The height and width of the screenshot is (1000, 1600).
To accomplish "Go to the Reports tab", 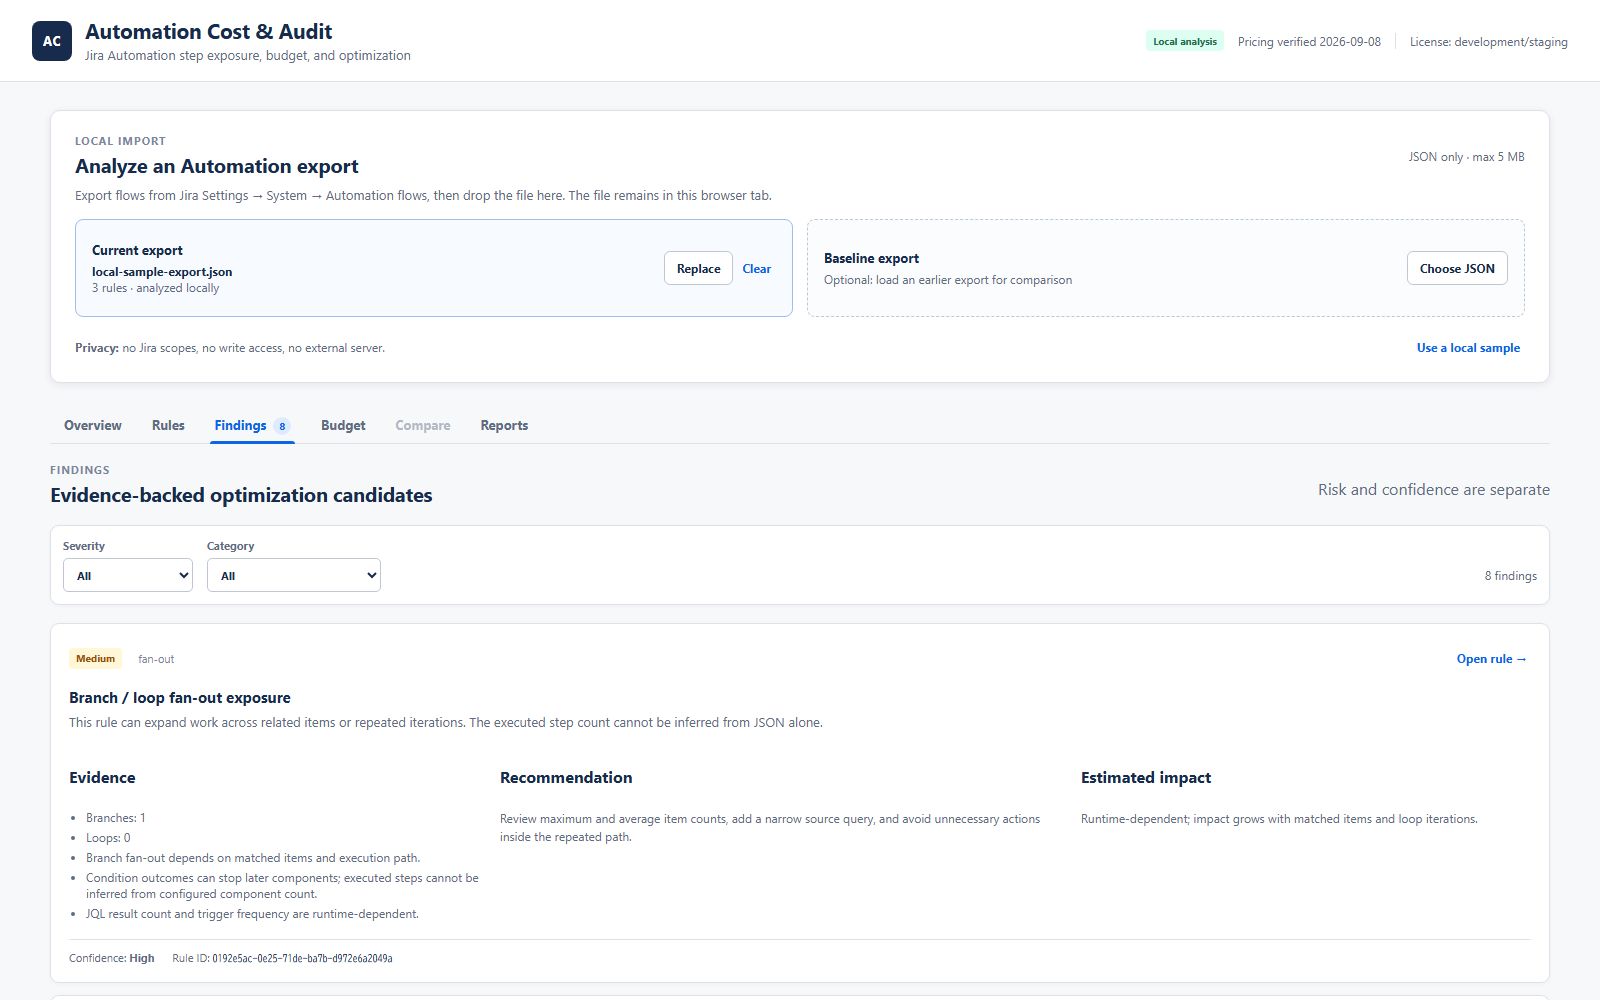I will (504, 425).
